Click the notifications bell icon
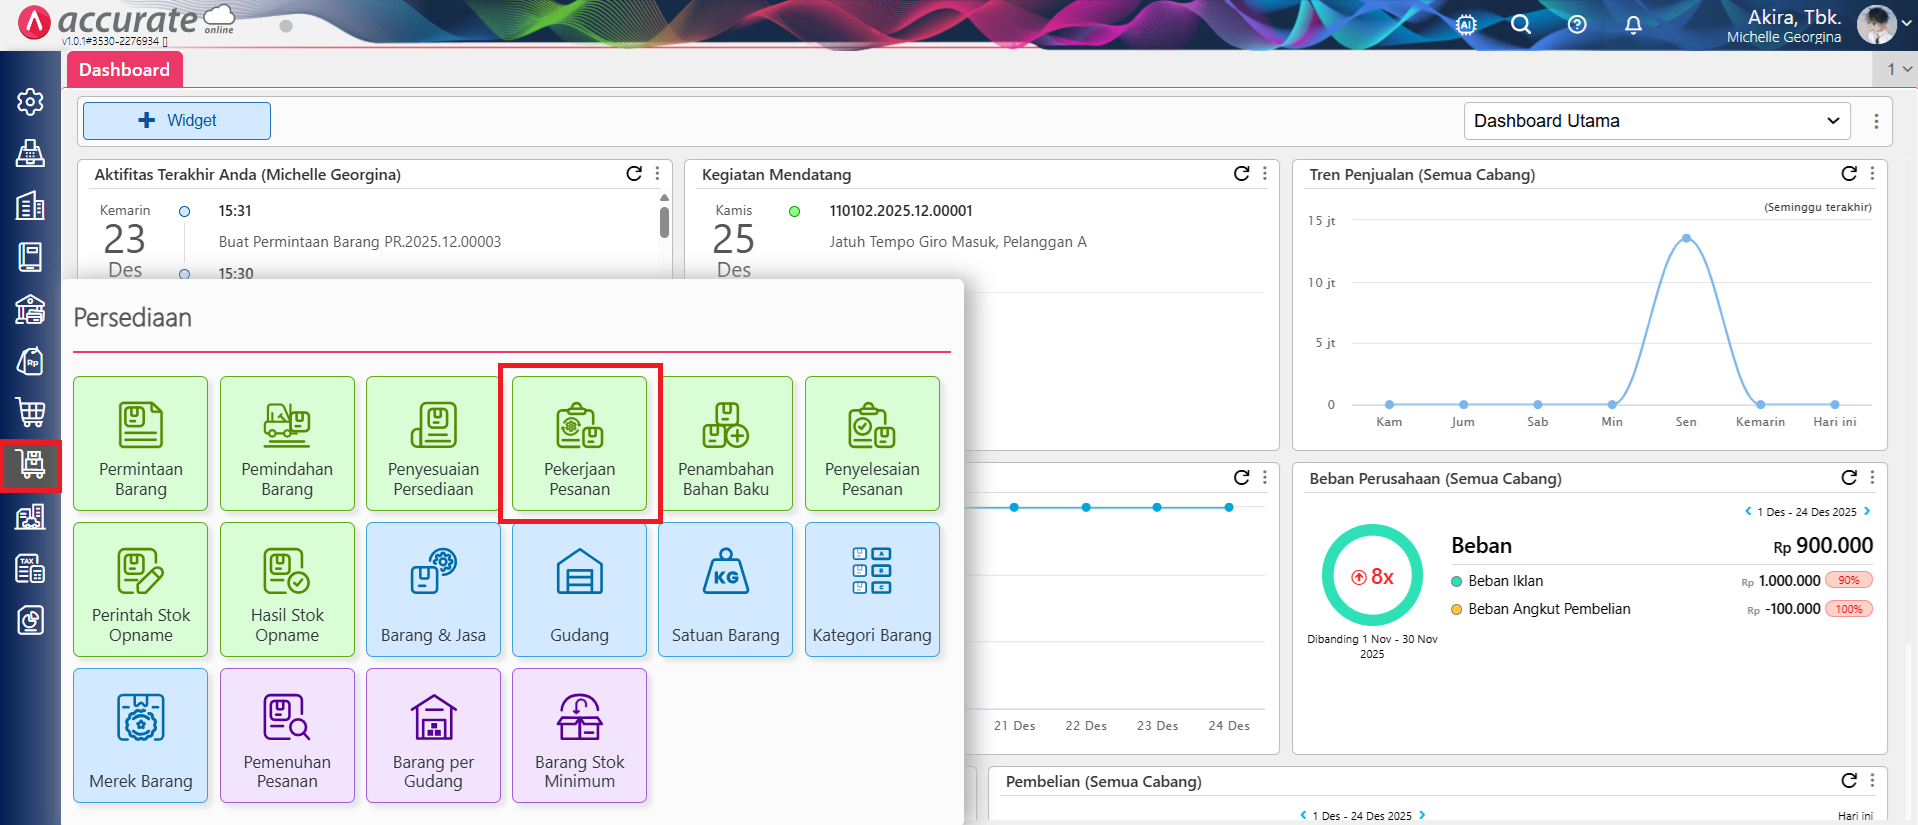The image size is (1918, 825). coord(1633,25)
